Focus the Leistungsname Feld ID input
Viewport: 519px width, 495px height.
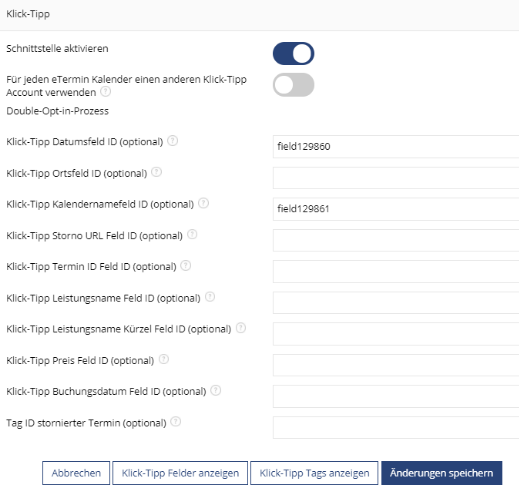[x=396, y=302]
